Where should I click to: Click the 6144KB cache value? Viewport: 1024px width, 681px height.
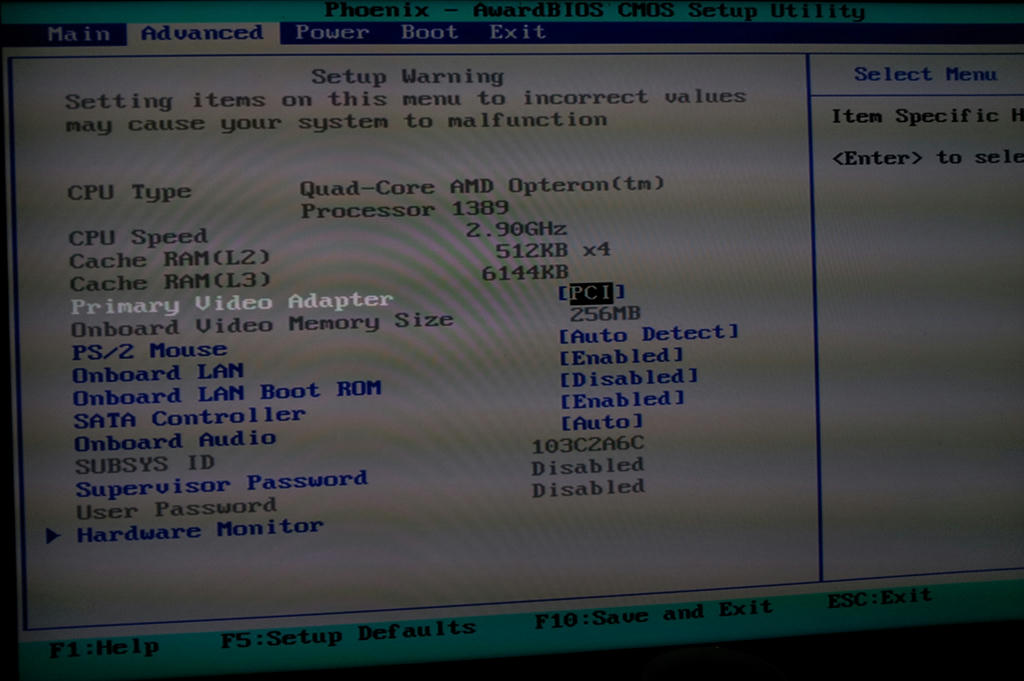(x=525, y=272)
